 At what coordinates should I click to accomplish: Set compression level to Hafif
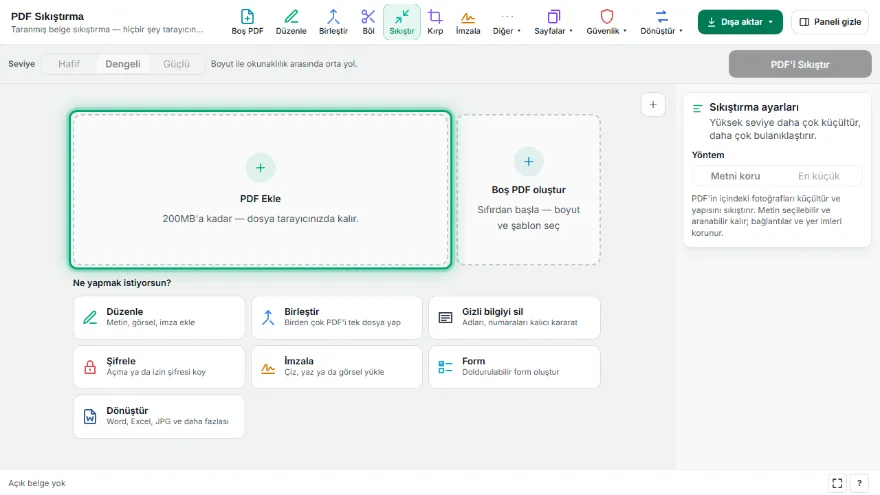tap(69, 64)
